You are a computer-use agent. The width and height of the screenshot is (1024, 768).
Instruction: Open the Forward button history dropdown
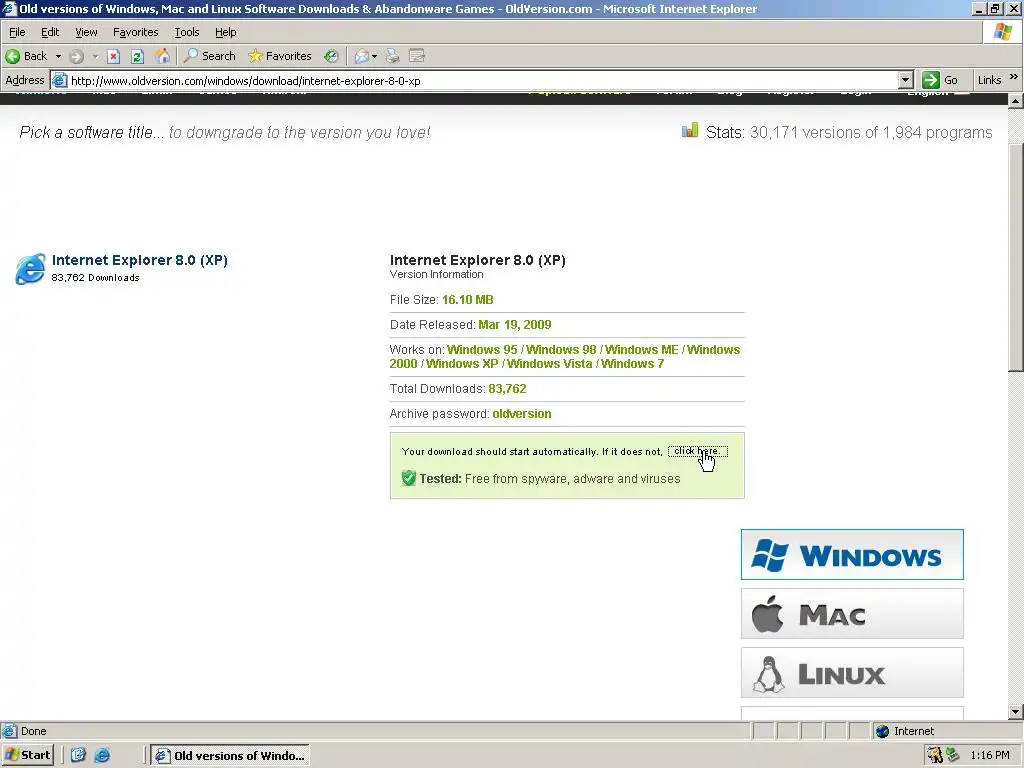pos(95,57)
